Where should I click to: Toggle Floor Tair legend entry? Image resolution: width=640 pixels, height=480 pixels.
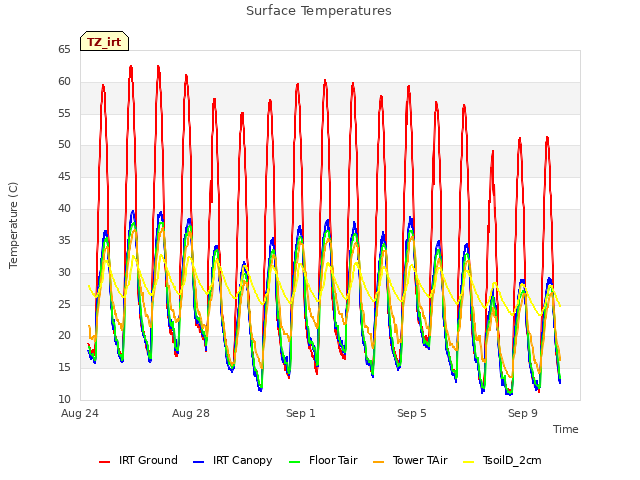point(323,460)
